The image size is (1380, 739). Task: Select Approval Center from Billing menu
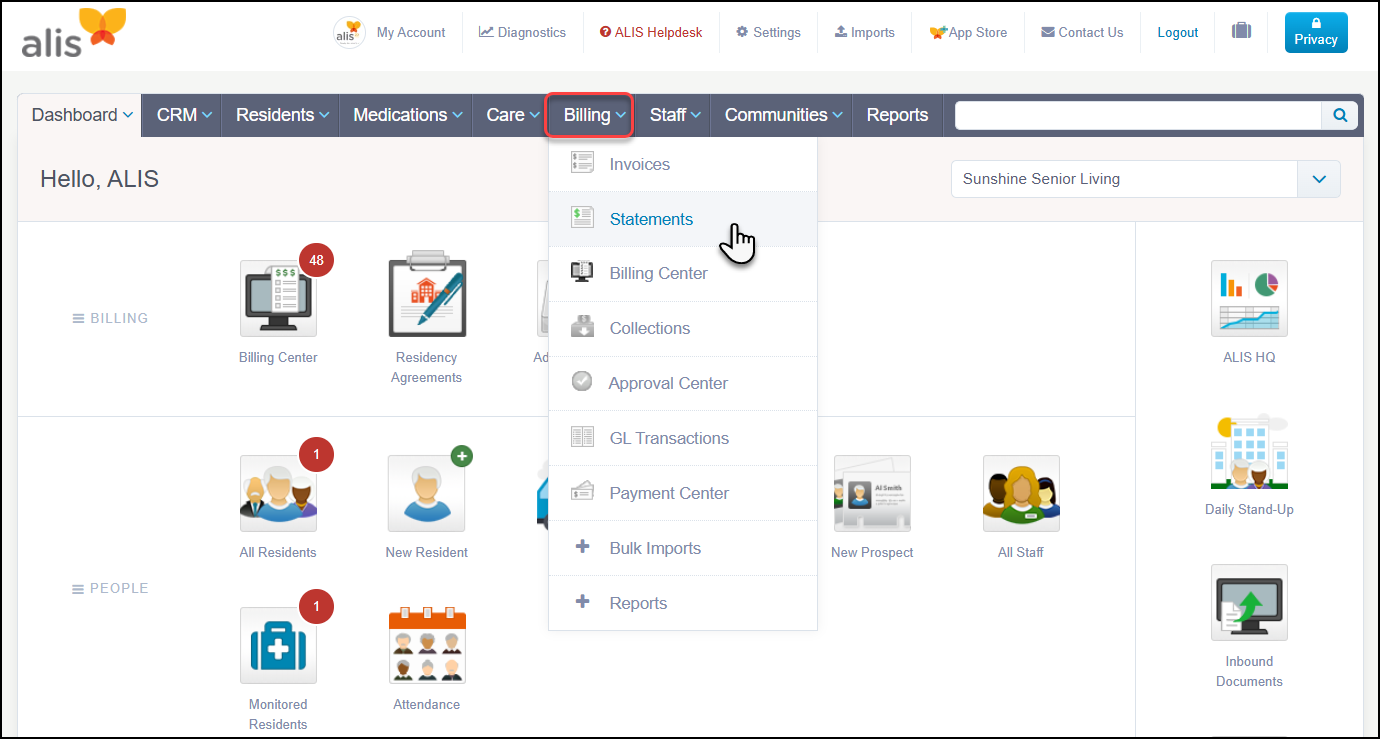click(x=683, y=383)
